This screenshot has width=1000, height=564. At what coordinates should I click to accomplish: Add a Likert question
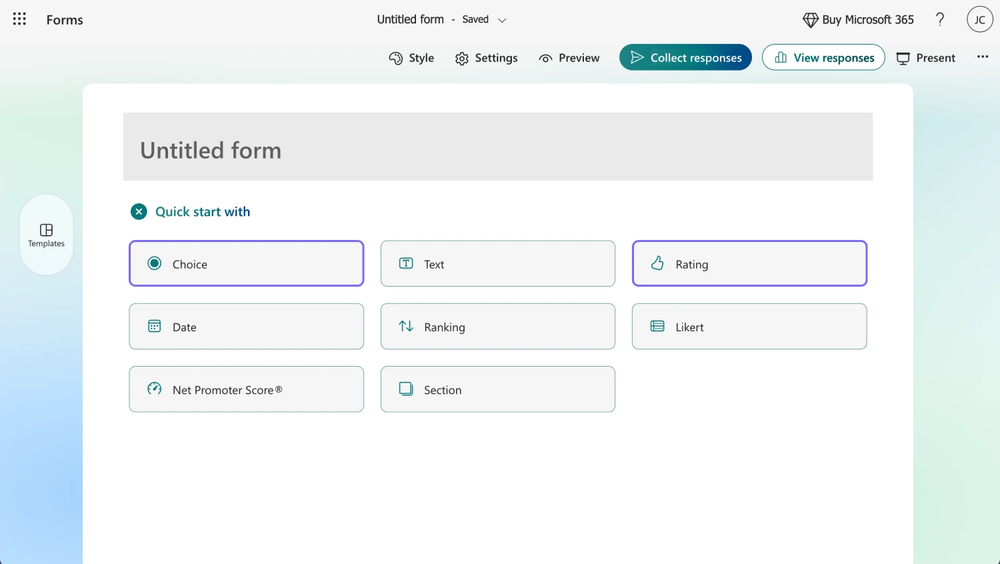click(x=749, y=327)
